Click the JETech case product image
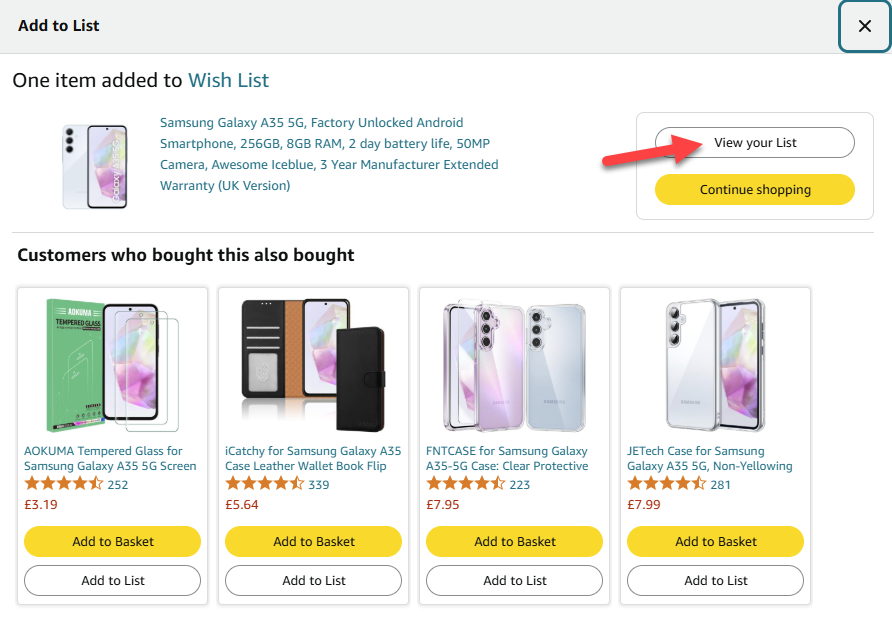The image size is (892, 621). (715, 365)
